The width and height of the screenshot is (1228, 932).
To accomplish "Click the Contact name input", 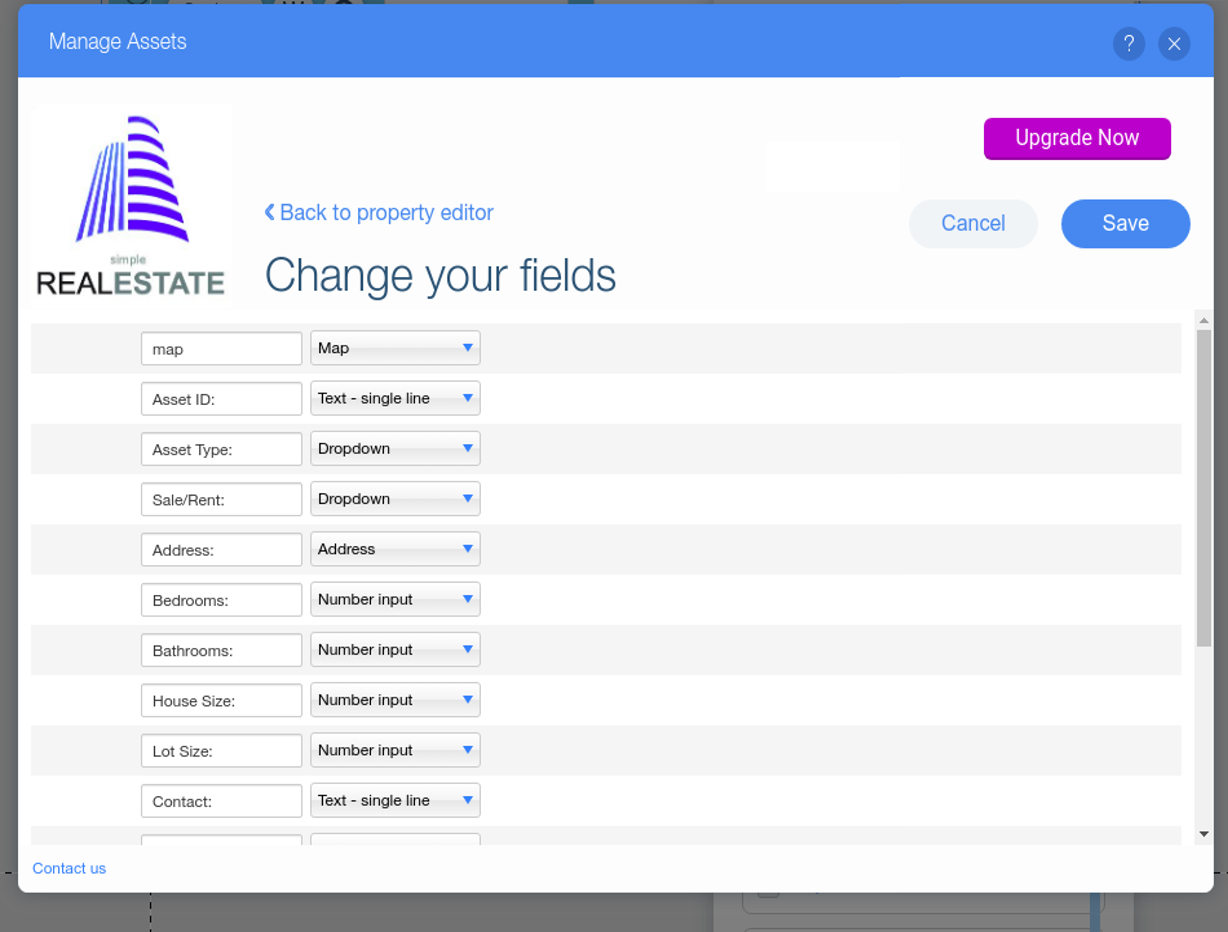I will click(221, 801).
